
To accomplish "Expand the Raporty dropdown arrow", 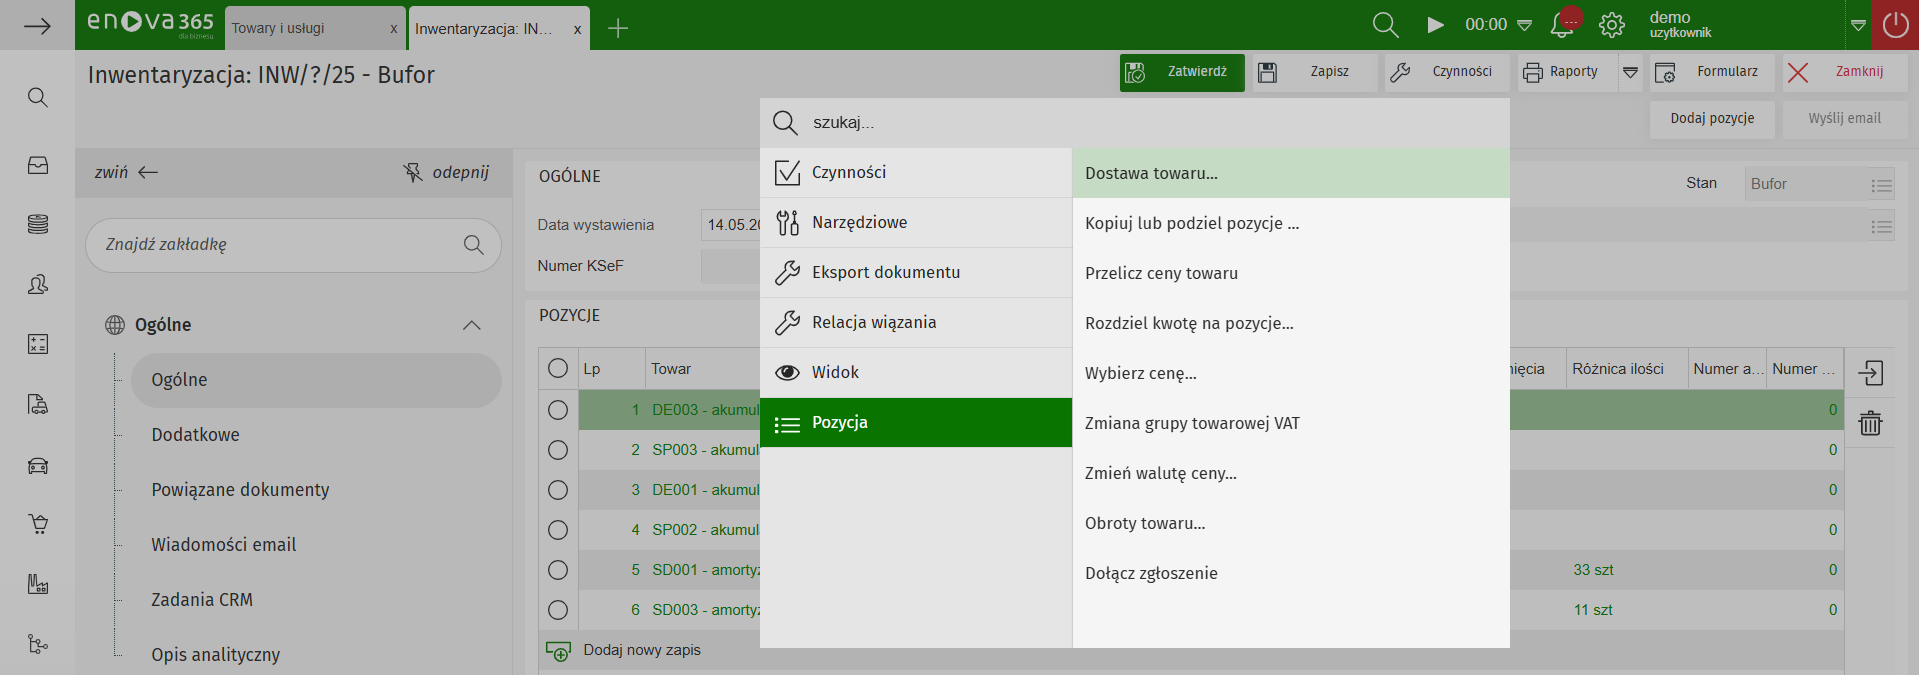I will 1630,72.
